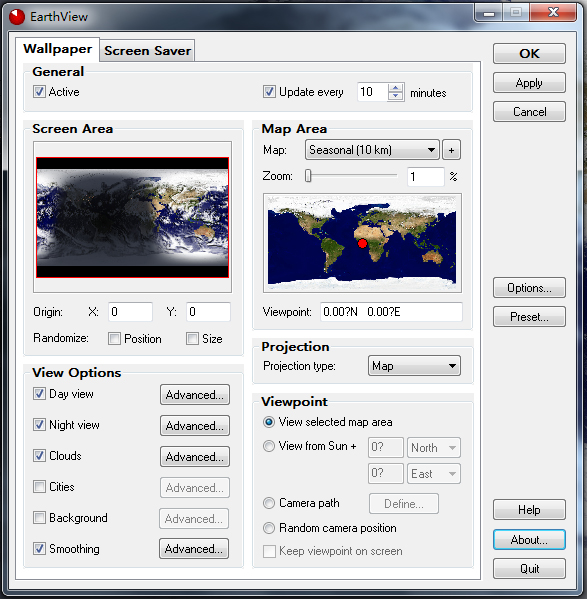Click the Cancel button
Viewport: 587px width, 599px height.
(529, 112)
